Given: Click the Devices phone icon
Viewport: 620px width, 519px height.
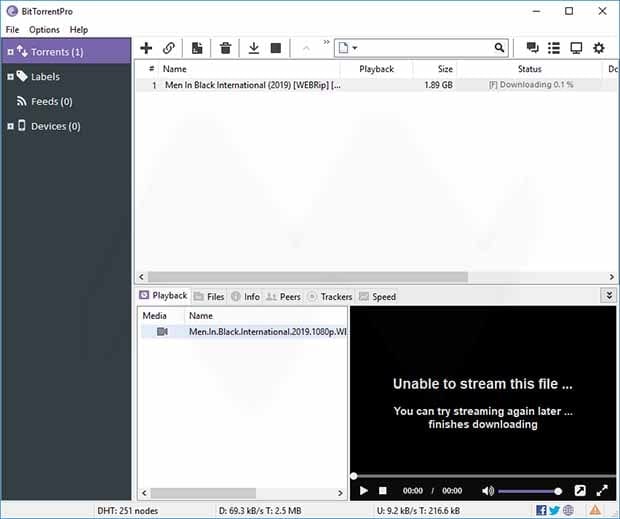Looking at the screenshot, I should tap(22, 125).
